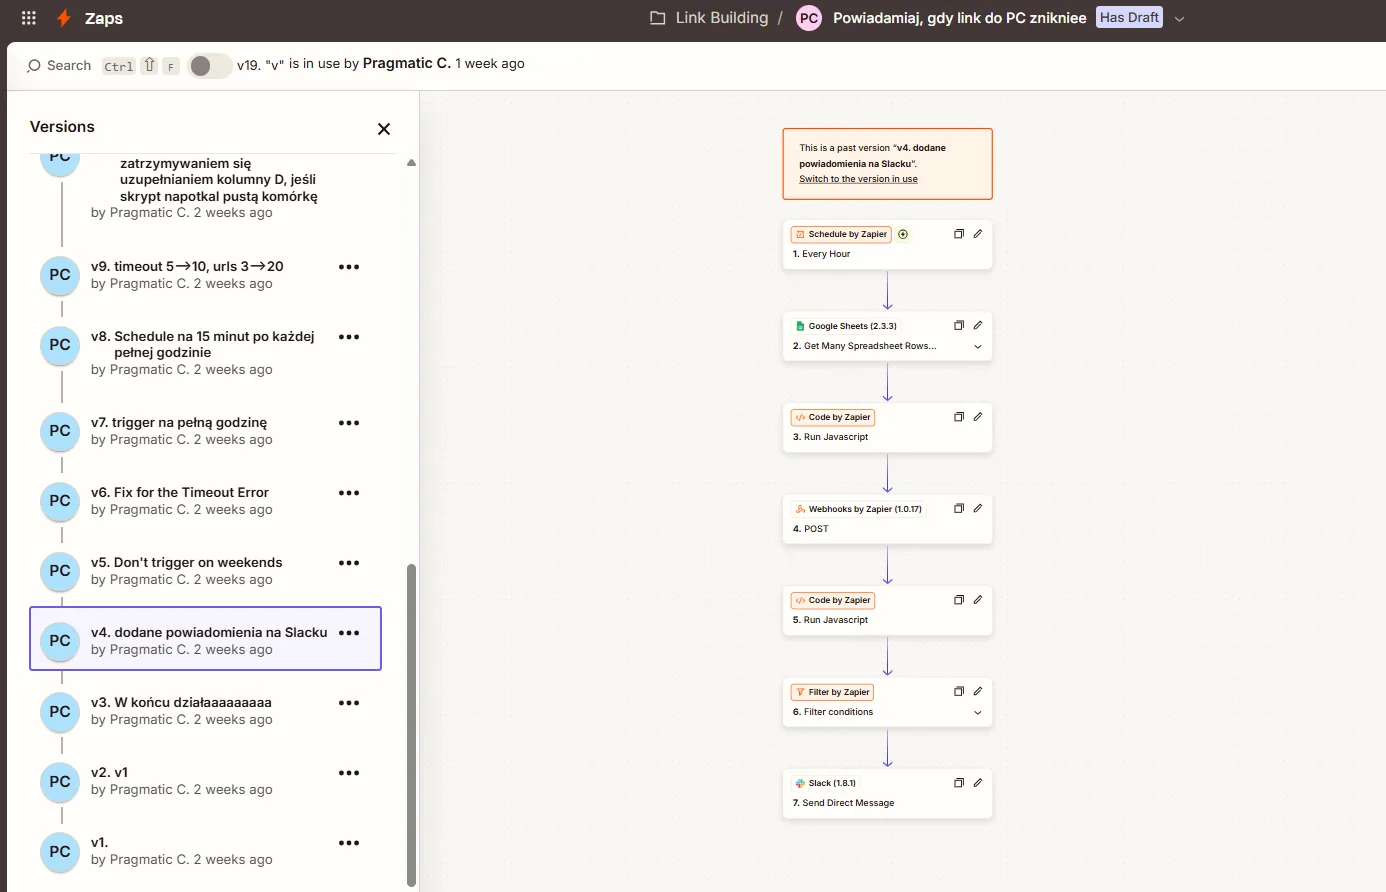Open options menu for version v8
The height and width of the screenshot is (892, 1386).
pos(349,337)
